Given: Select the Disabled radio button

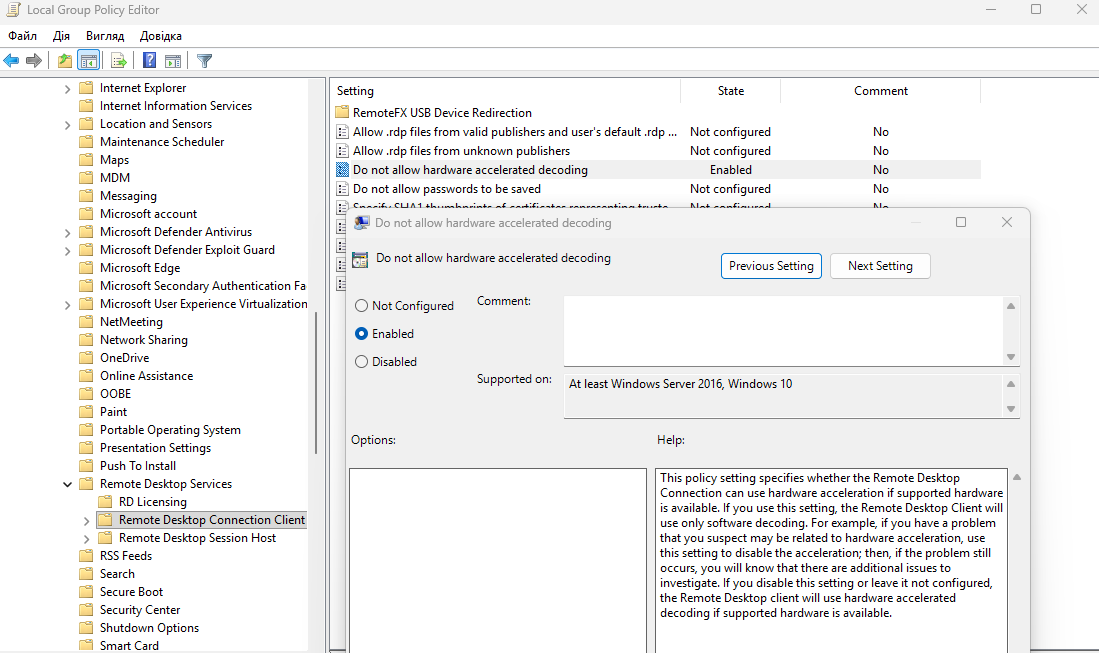Looking at the screenshot, I should [362, 362].
